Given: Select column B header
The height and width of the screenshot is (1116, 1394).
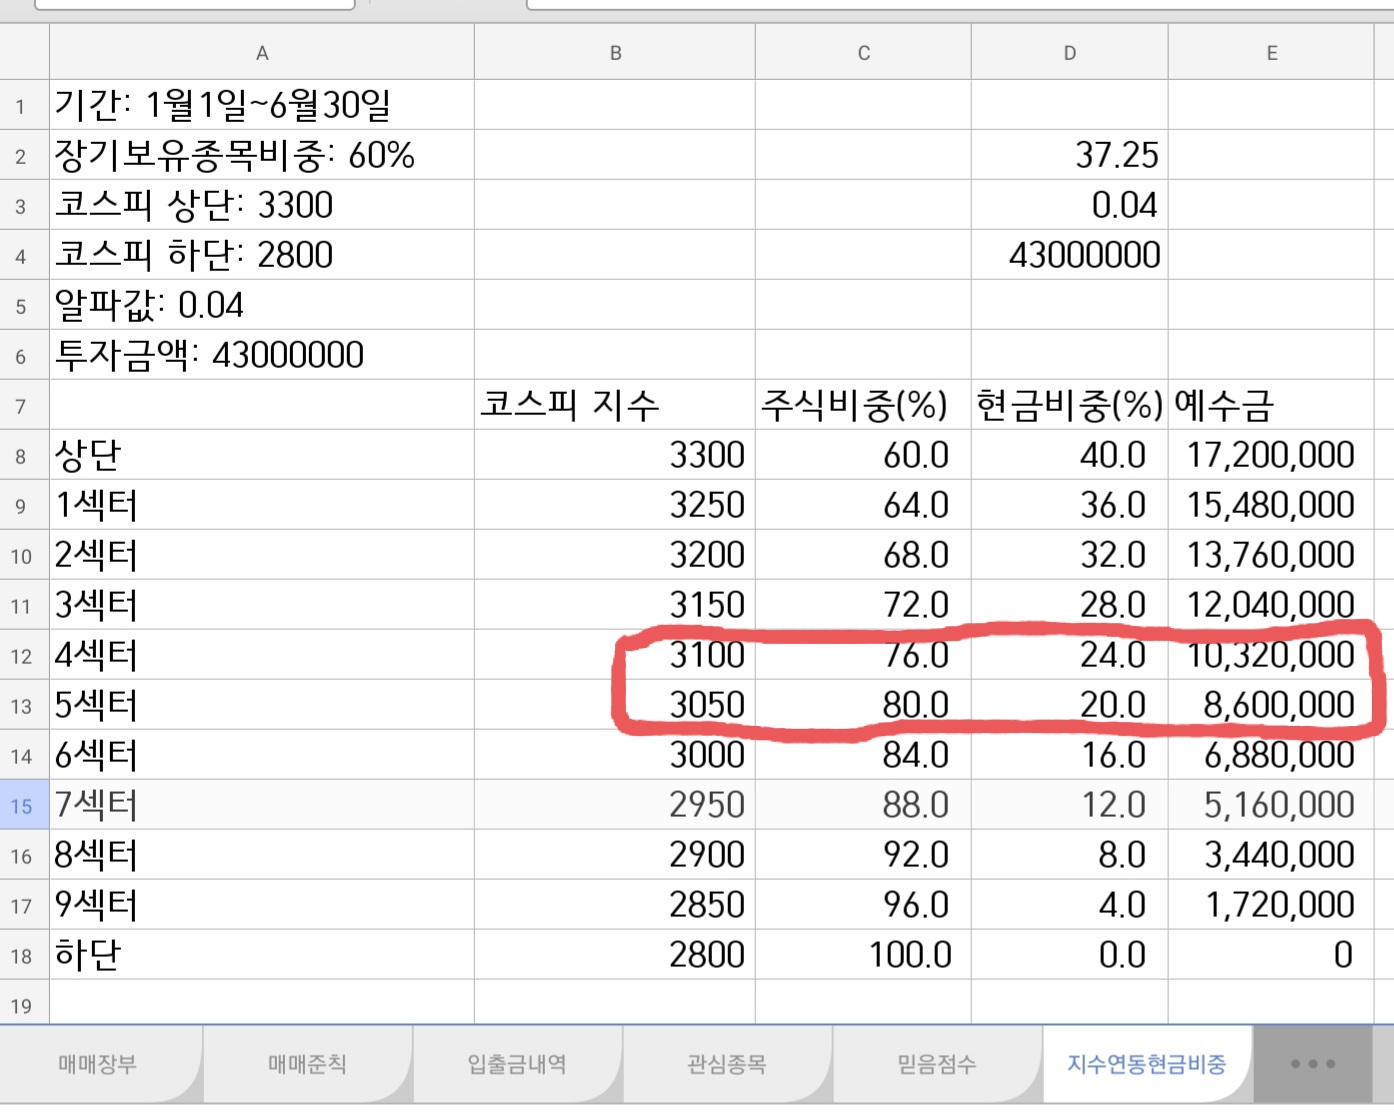Looking at the screenshot, I should click(615, 53).
